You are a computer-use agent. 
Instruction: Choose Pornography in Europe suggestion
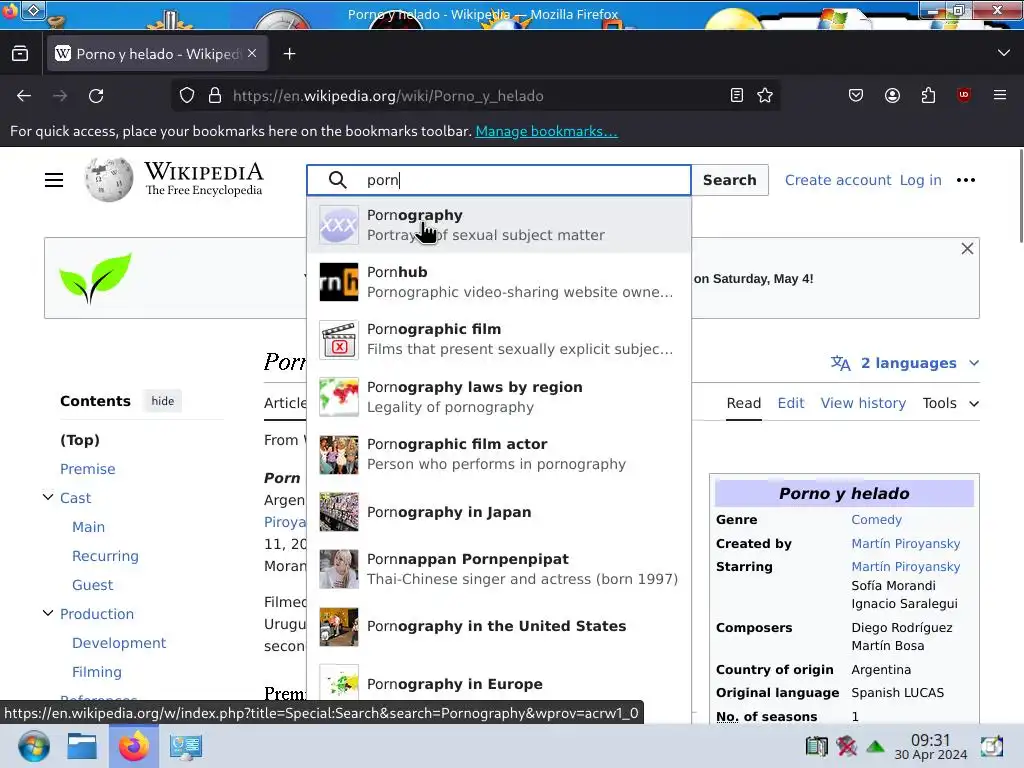499,684
